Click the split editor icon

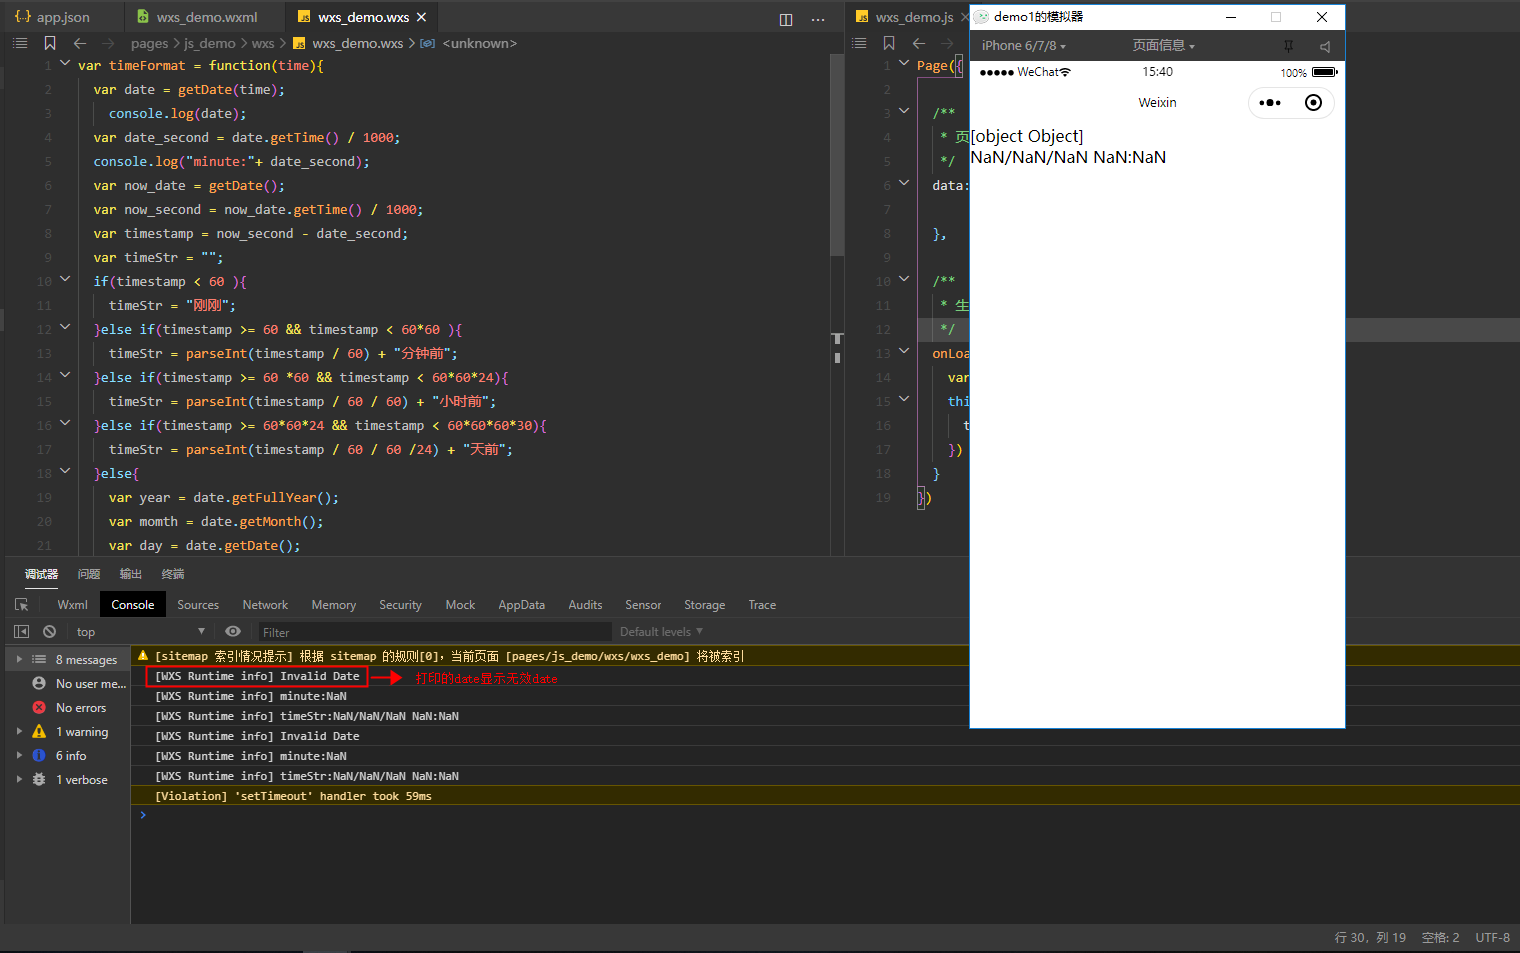[x=786, y=19]
